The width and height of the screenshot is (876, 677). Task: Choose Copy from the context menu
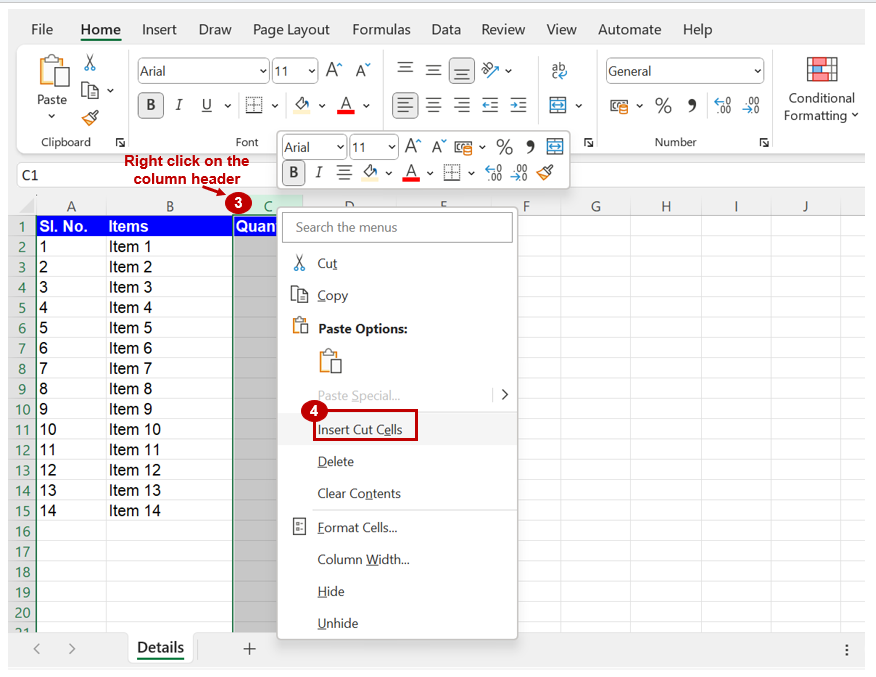click(397, 295)
